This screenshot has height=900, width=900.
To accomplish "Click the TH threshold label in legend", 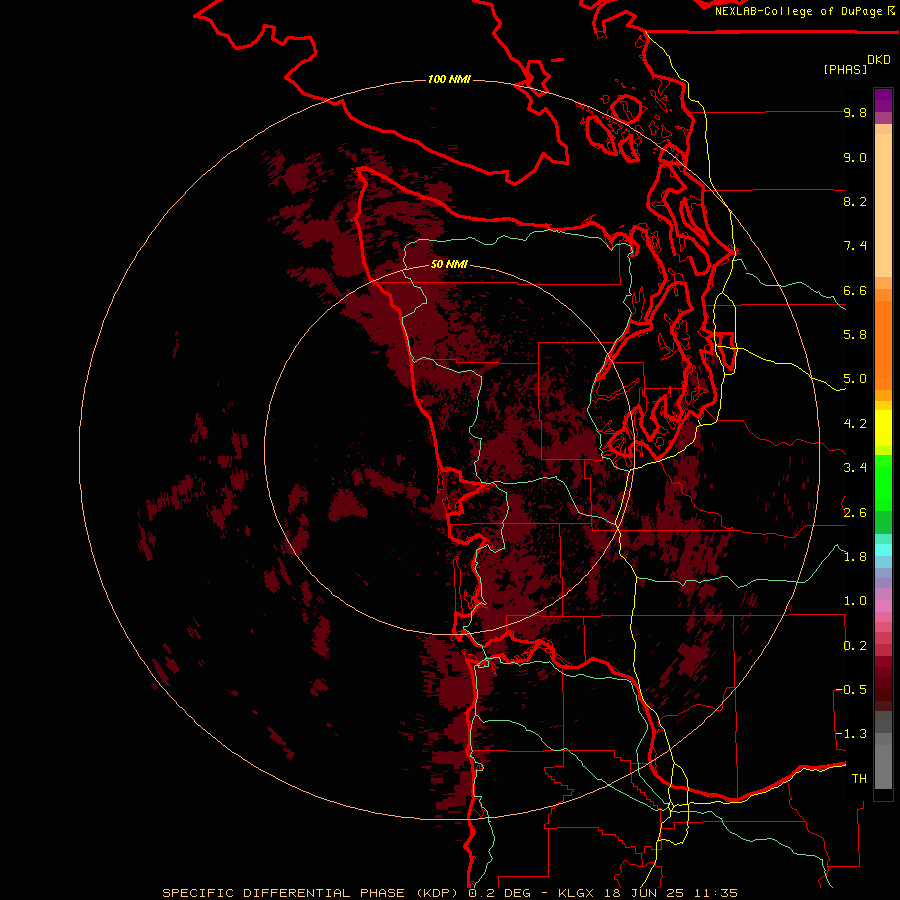I will click(x=859, y=779).
